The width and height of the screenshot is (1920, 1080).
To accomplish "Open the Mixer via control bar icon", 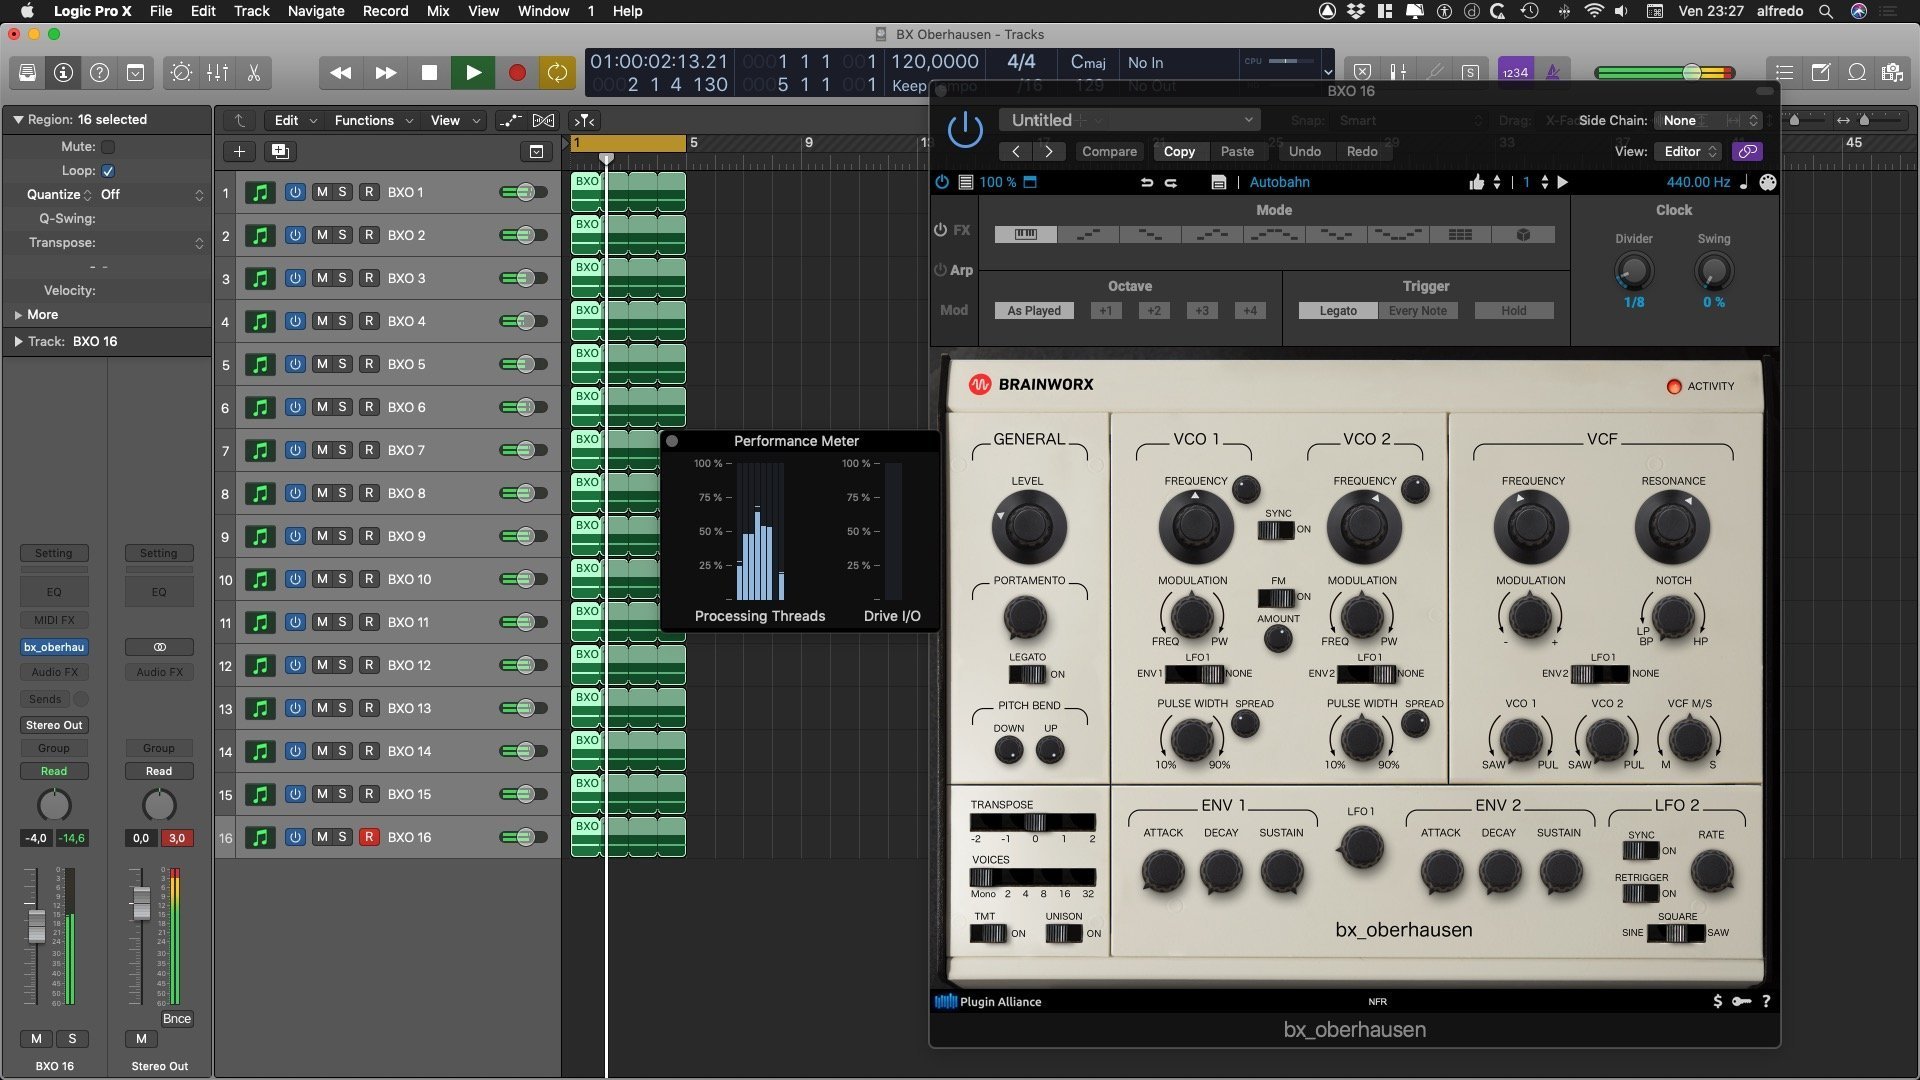I will (x=217, y=72).
